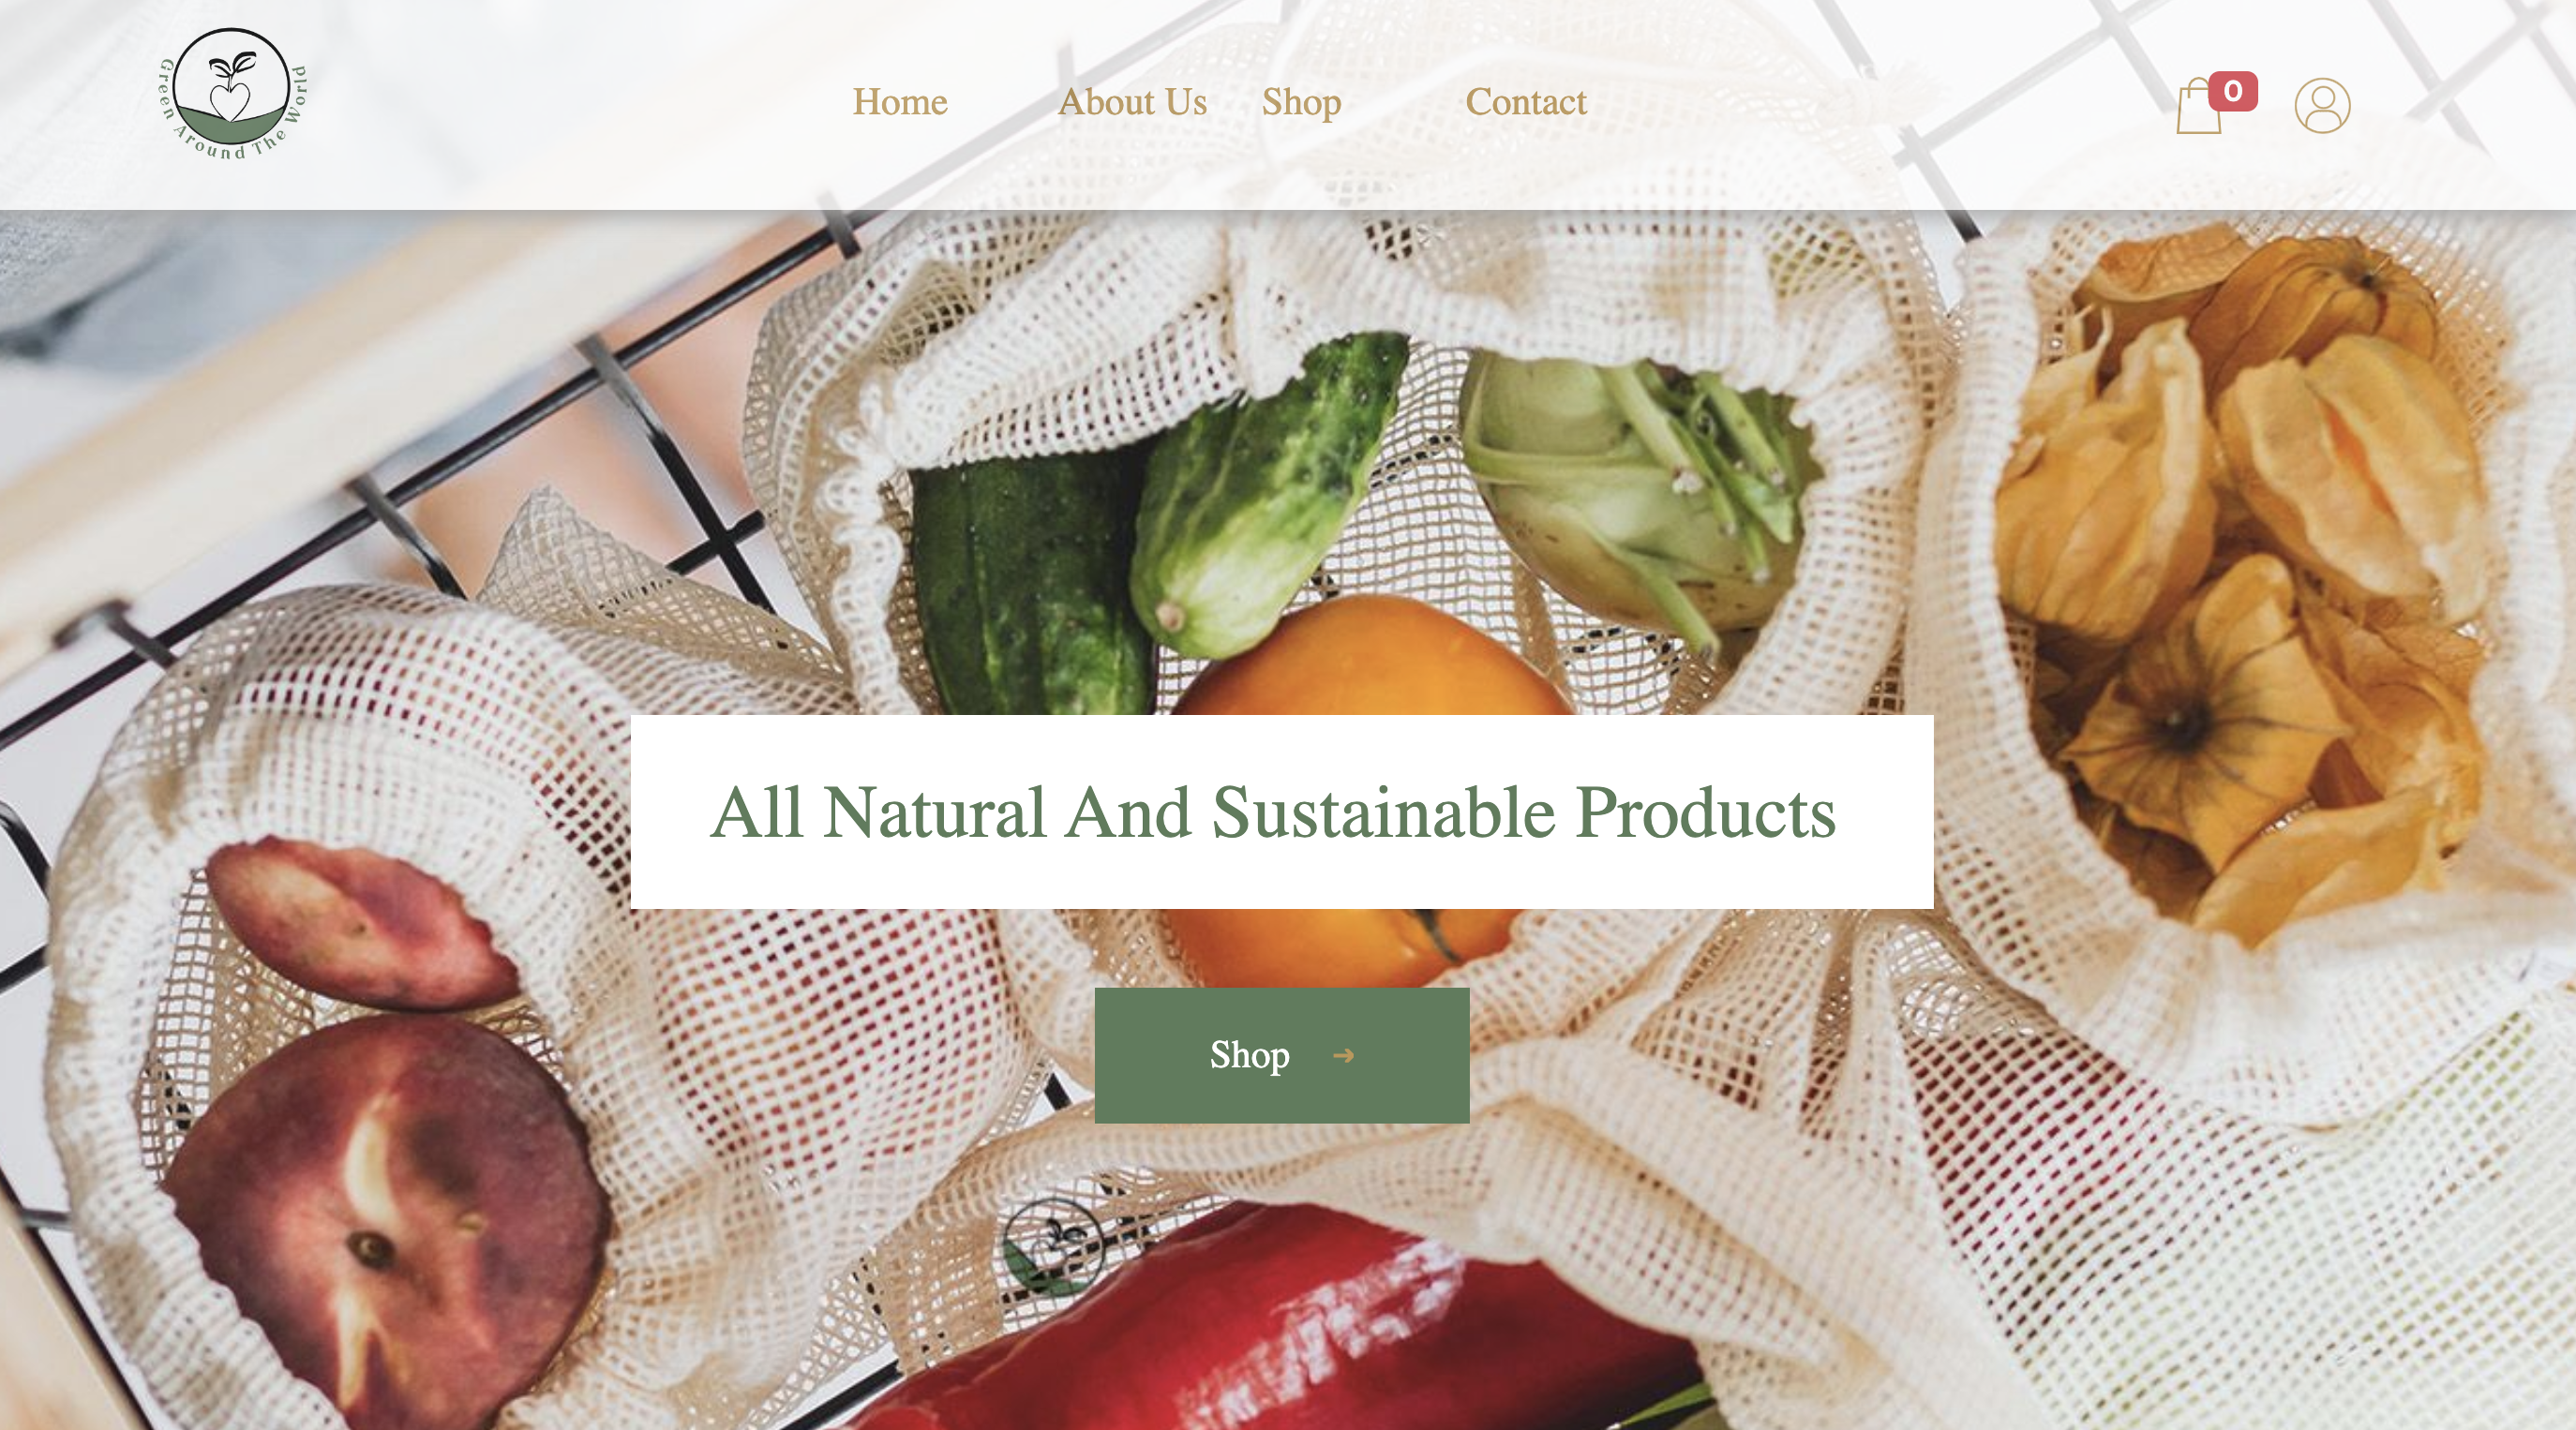Open the user account profile icon
Screen dimensions: 2576x1430
pyautogui.click(x=2322, y=106)
